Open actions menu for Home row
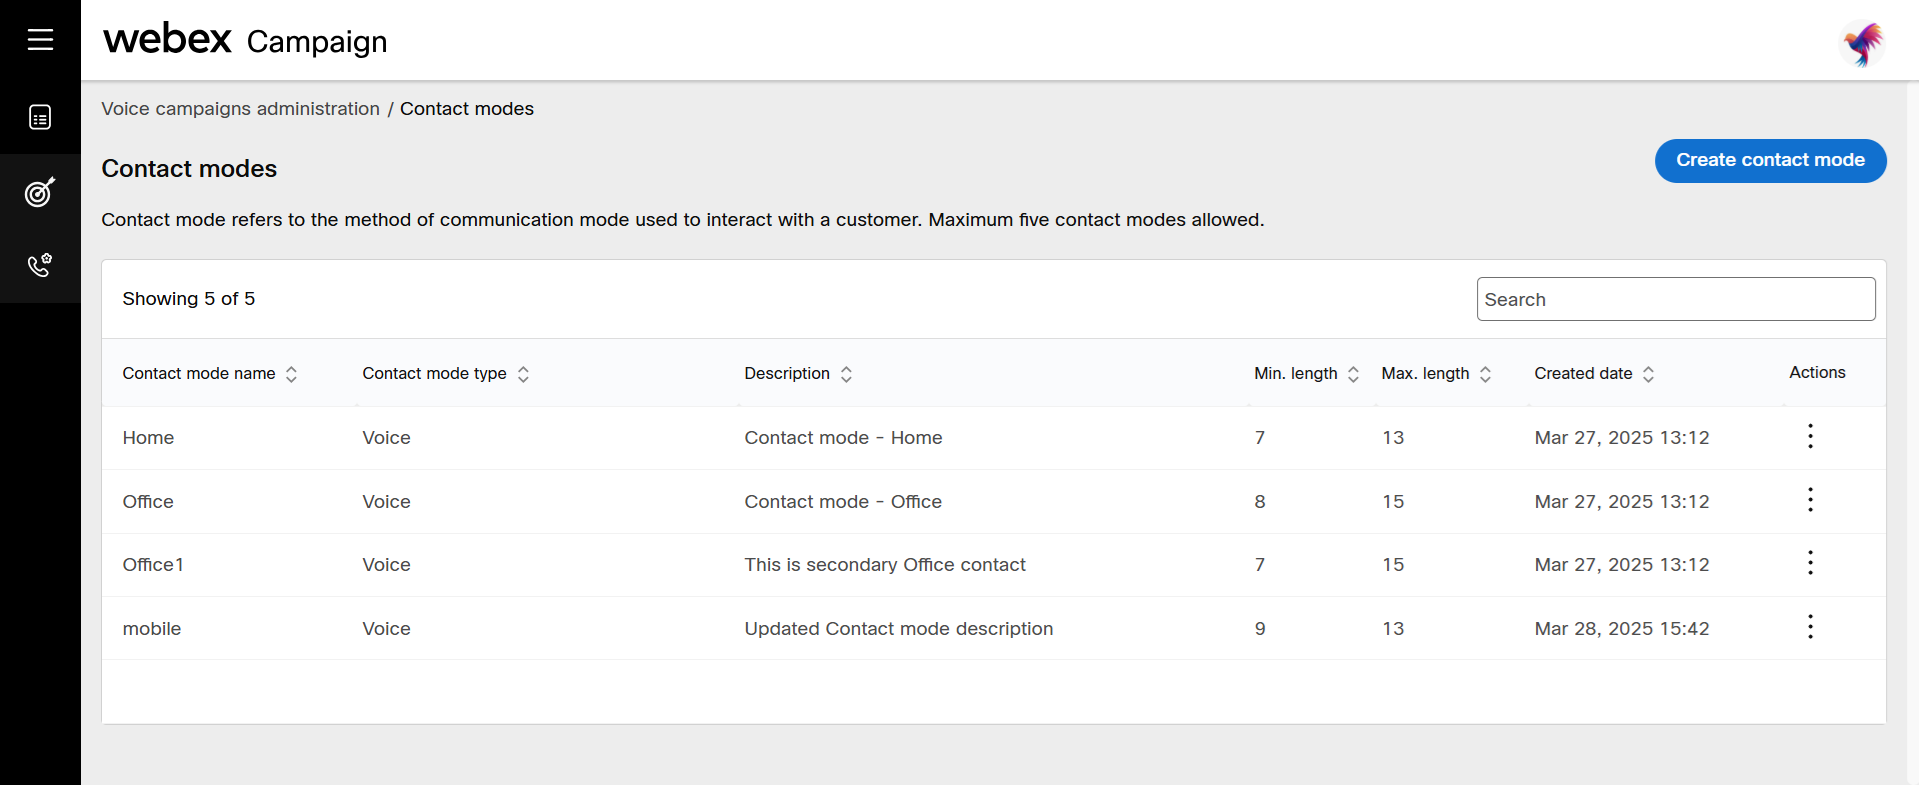This screenshot has width=1919, height=785. [1810, 436]
